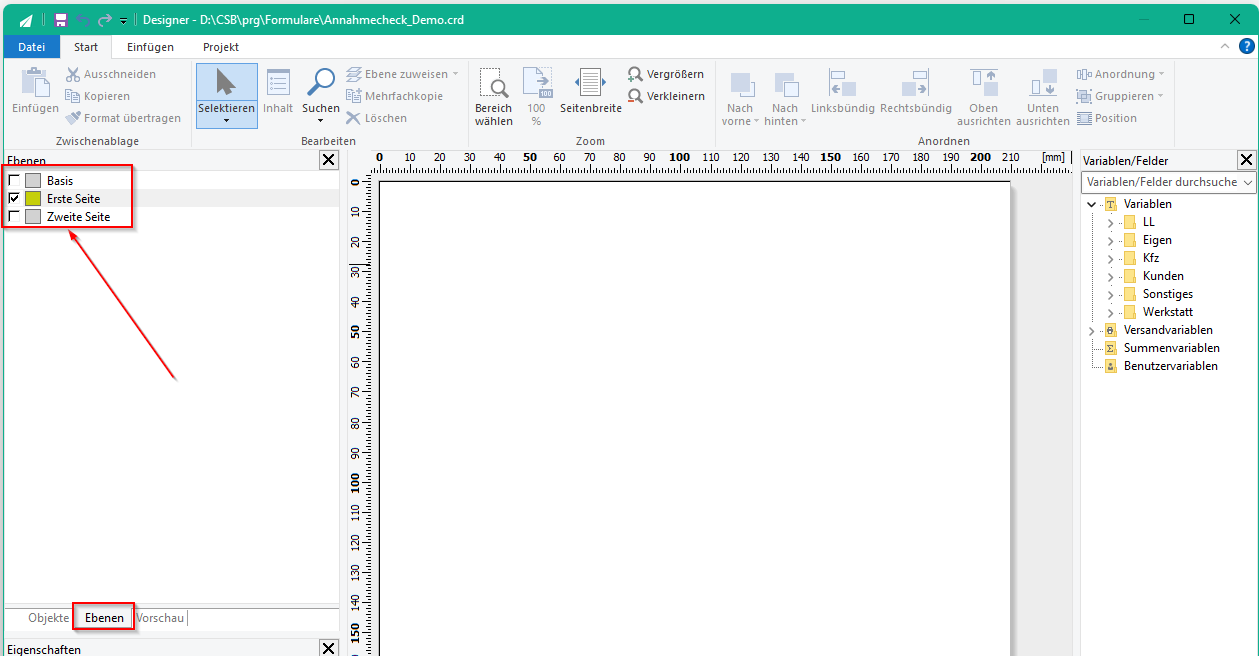Click the Einfügen paste icon
Viewport: 1259px width, 656px height.
pyautogui.click(x=35, y=83)
